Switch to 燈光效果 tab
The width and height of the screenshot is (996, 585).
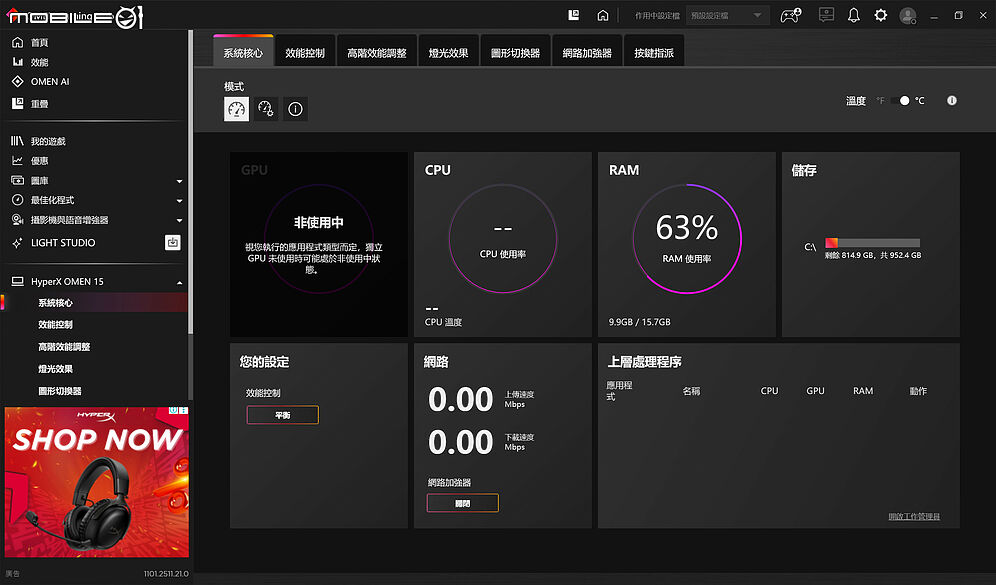[448, 53]
